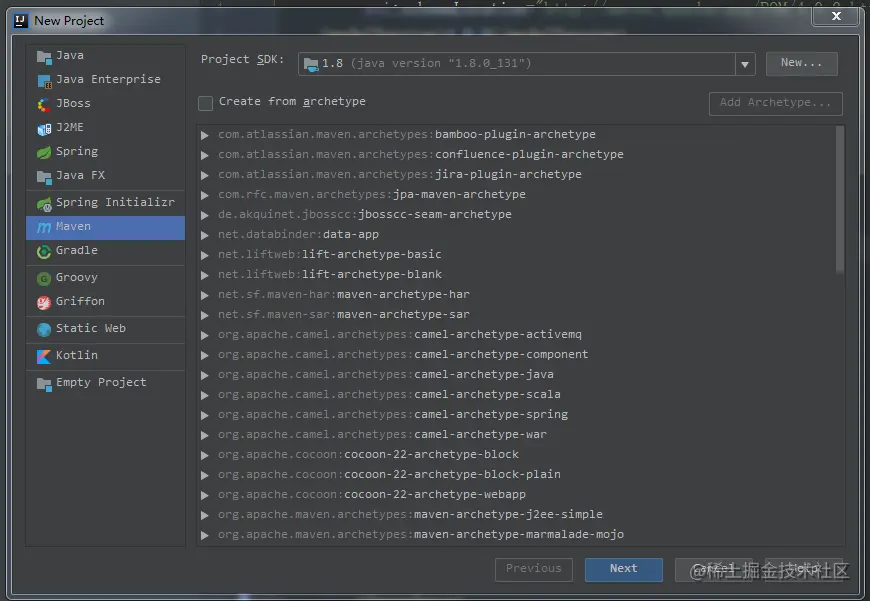The image size is (870, 601).
Task: Select Groovy in project type list
Action: point(105,277)
